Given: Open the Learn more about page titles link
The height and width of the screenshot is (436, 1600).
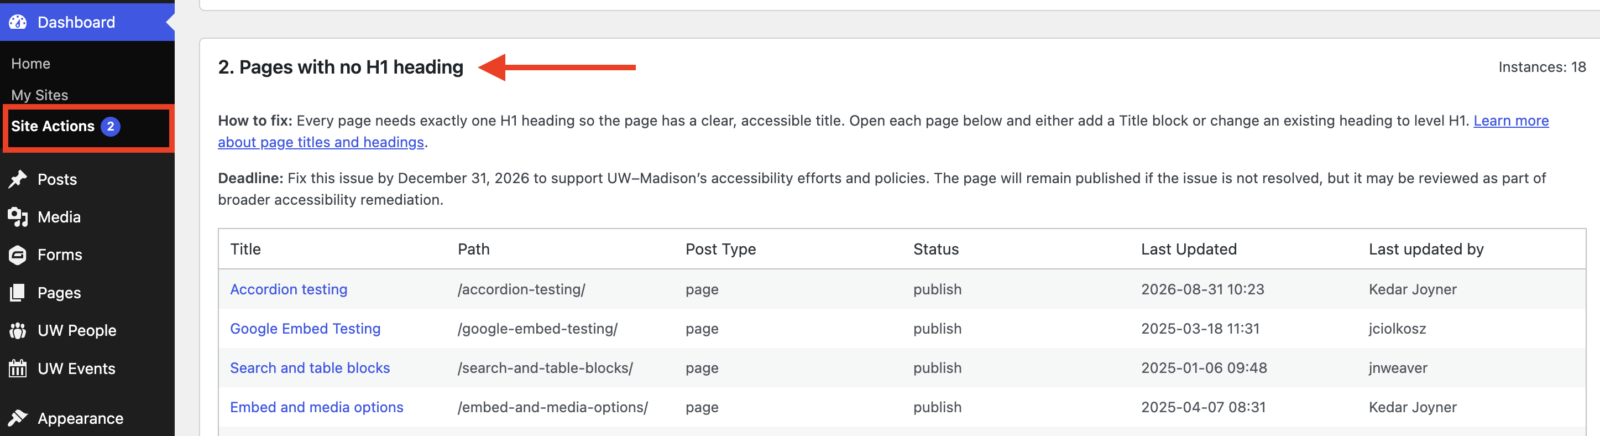Looking at the screenshot, I should click(1511, 120).
